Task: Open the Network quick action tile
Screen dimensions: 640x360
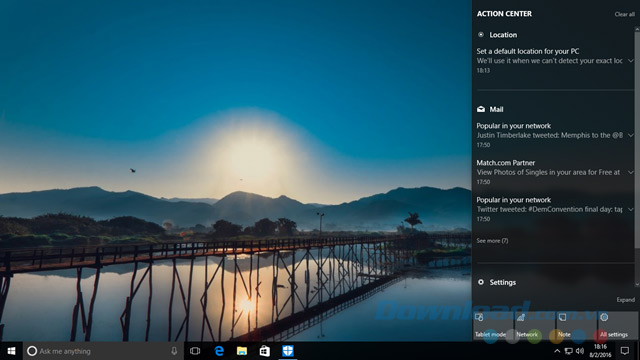Action: [x=535, y=326]
